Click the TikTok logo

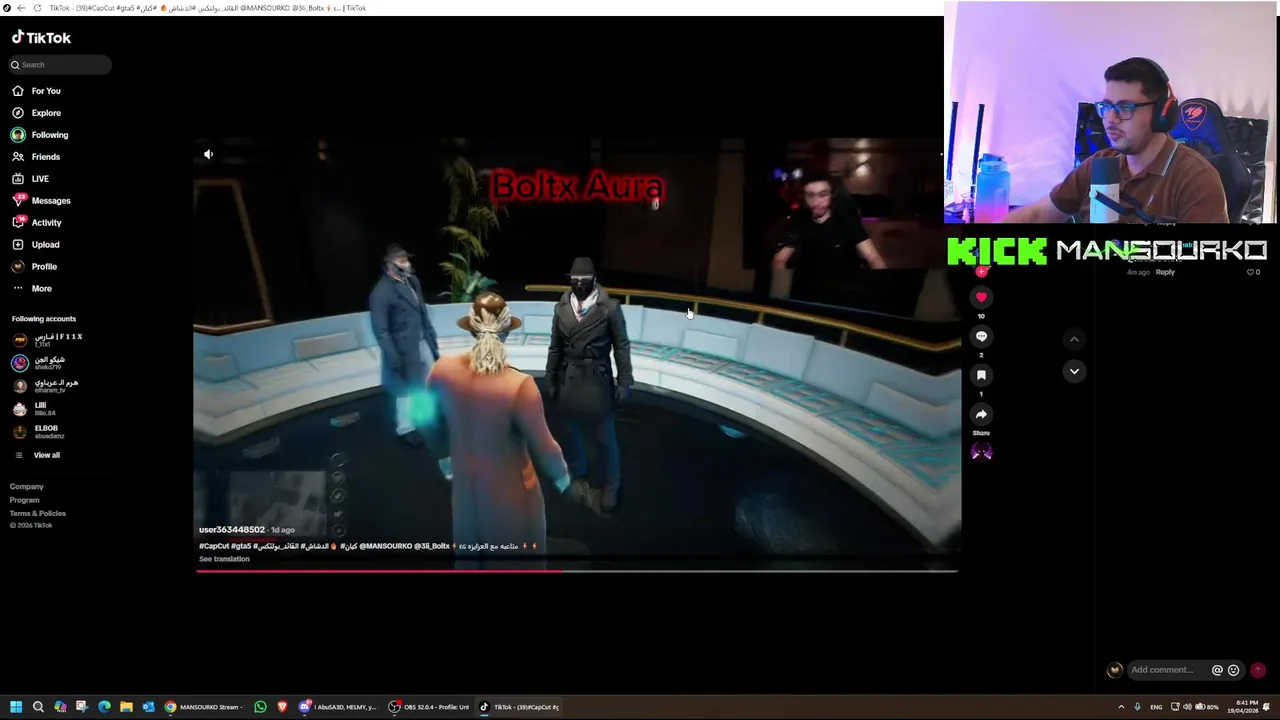(41, 38)
